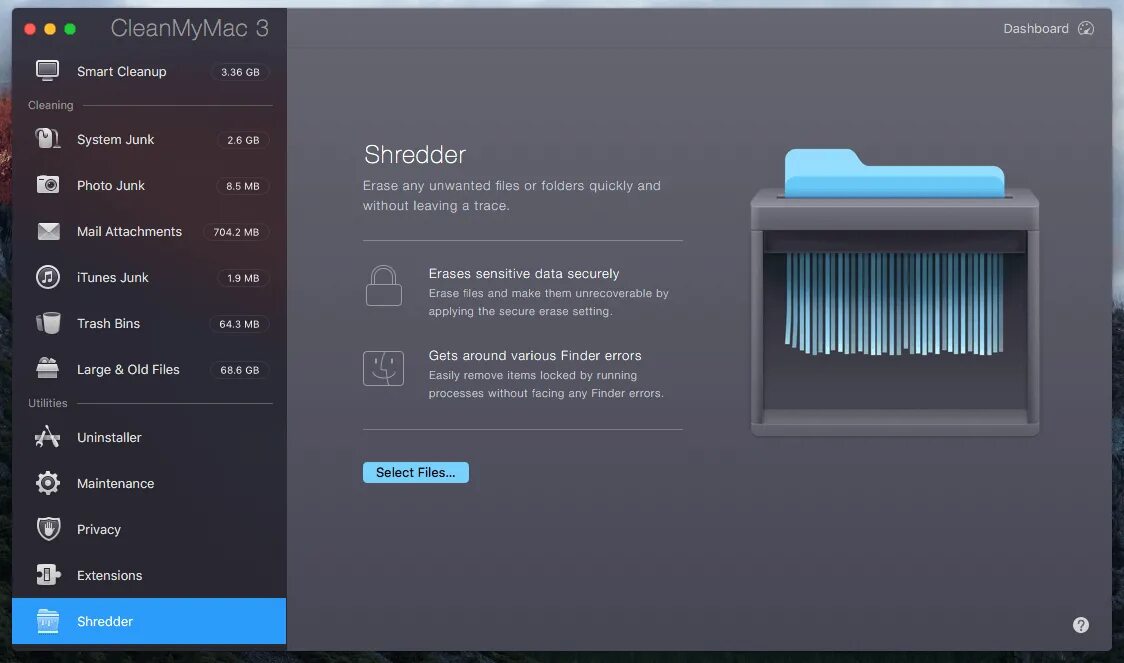Click the 704.2 MB Mail Attachments badge
Viewport: 1124px width, 663px height.
(x=236, y=232)
